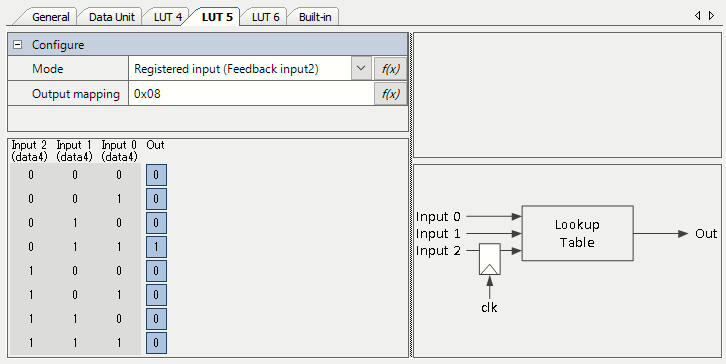Click the Input 2 (data4) column header
The width and height of the screenshot is (726, 364).
30,151
